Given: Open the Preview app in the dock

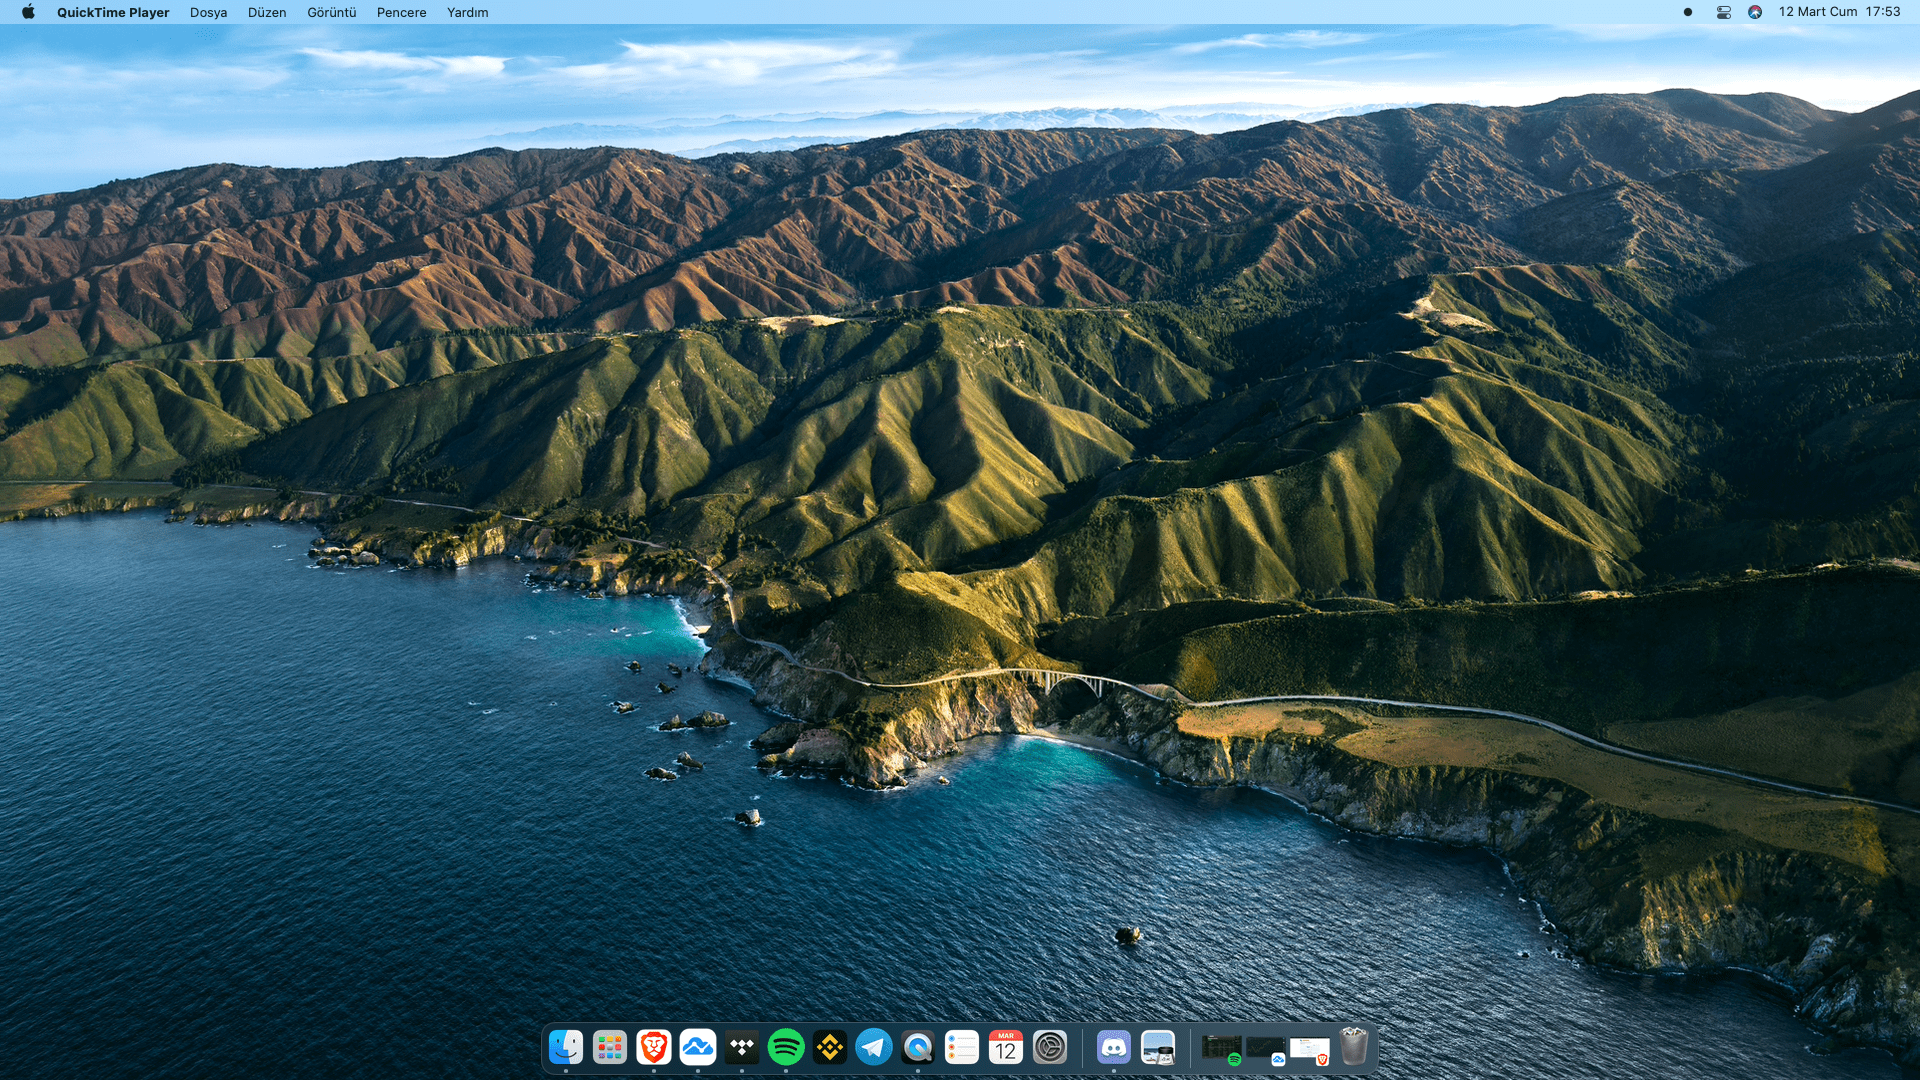Looking at the screenshot, I should [x=1158, y=1047].
